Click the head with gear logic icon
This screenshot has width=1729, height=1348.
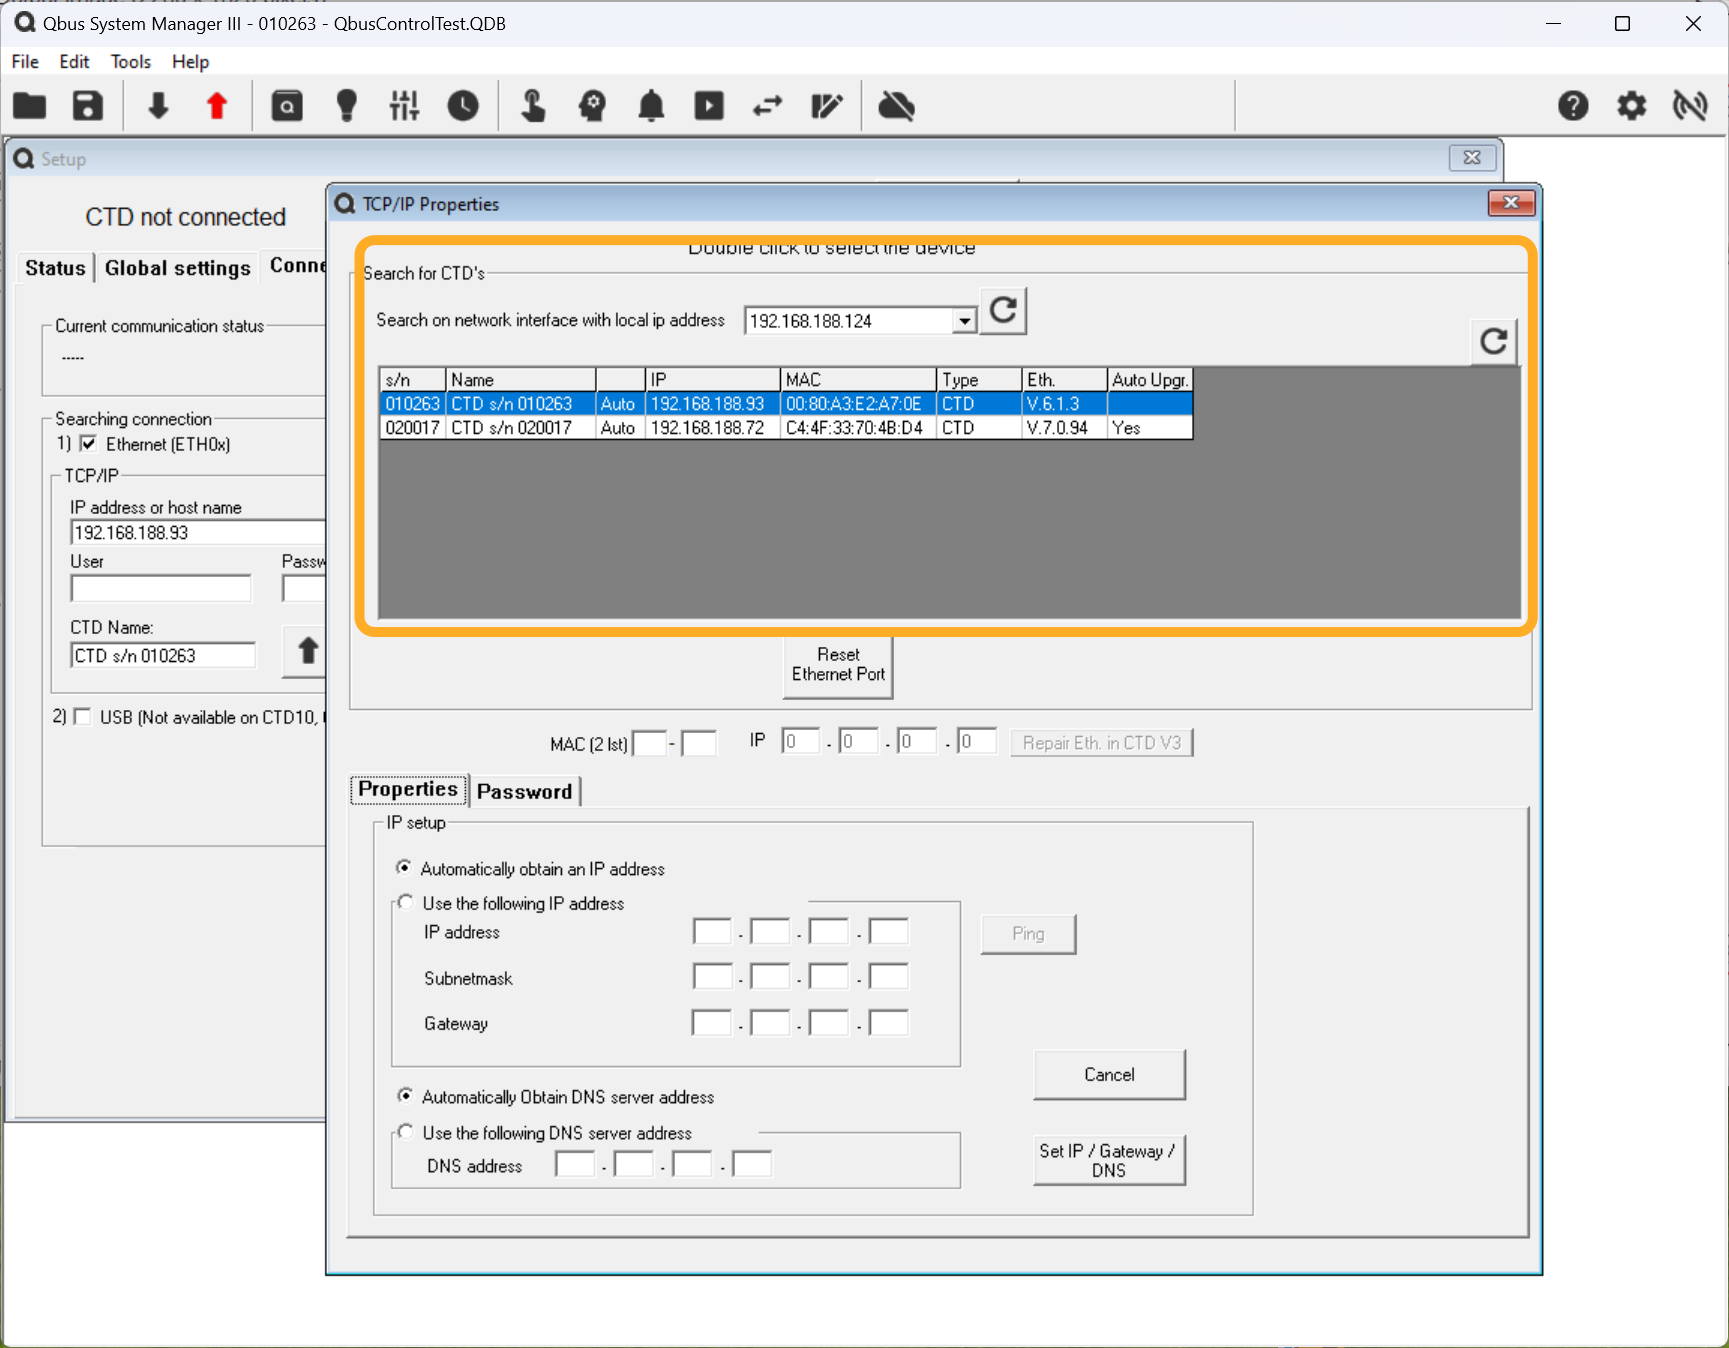[592, 105]
